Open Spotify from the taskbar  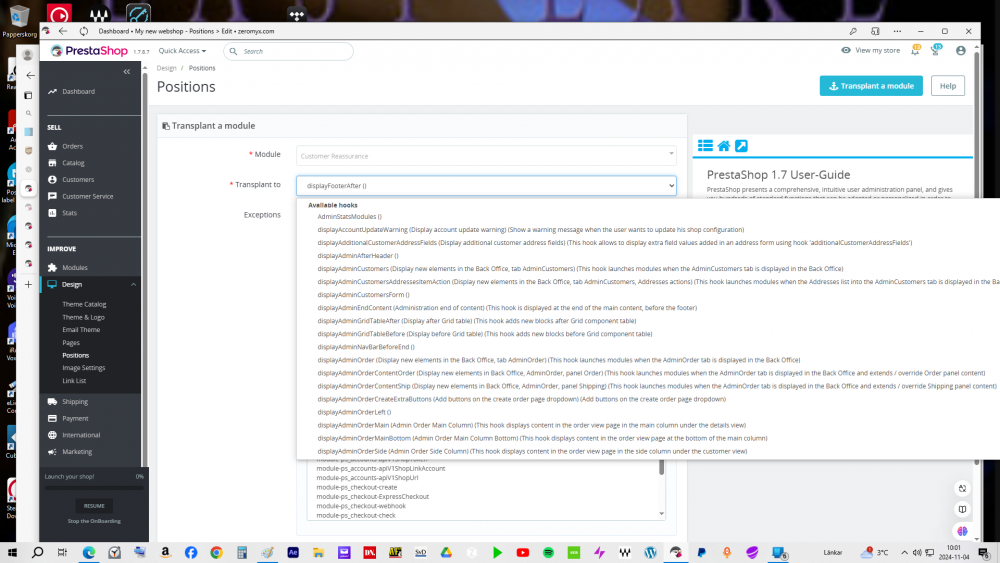point(548,552)
